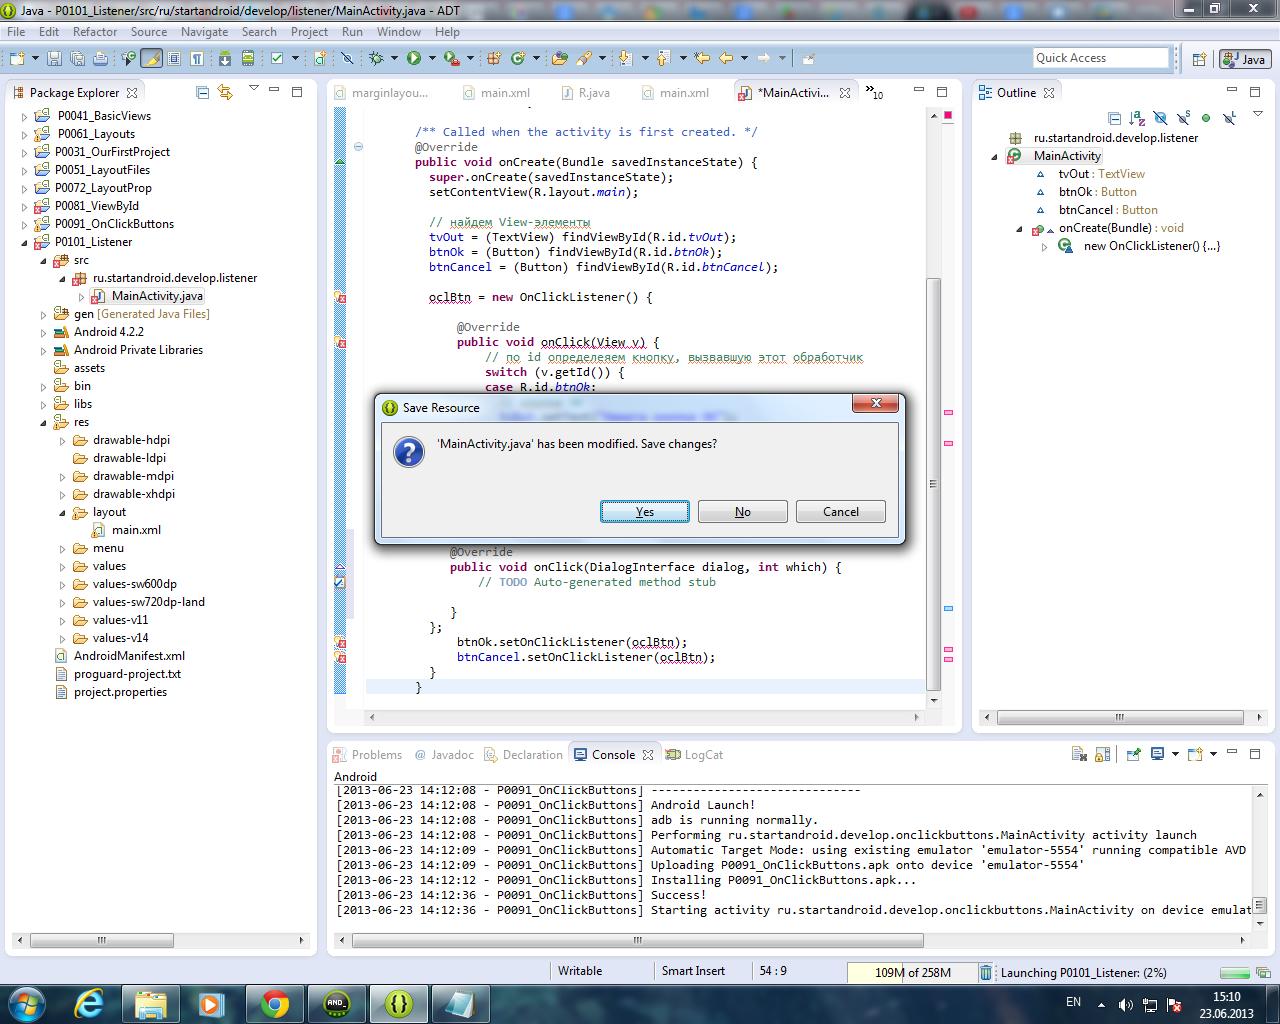Toggle Hide Non-Public Members in Outline
Image resolution: width=1280 pixels, height=1024 pixels.
click(x=1206, y=118)
